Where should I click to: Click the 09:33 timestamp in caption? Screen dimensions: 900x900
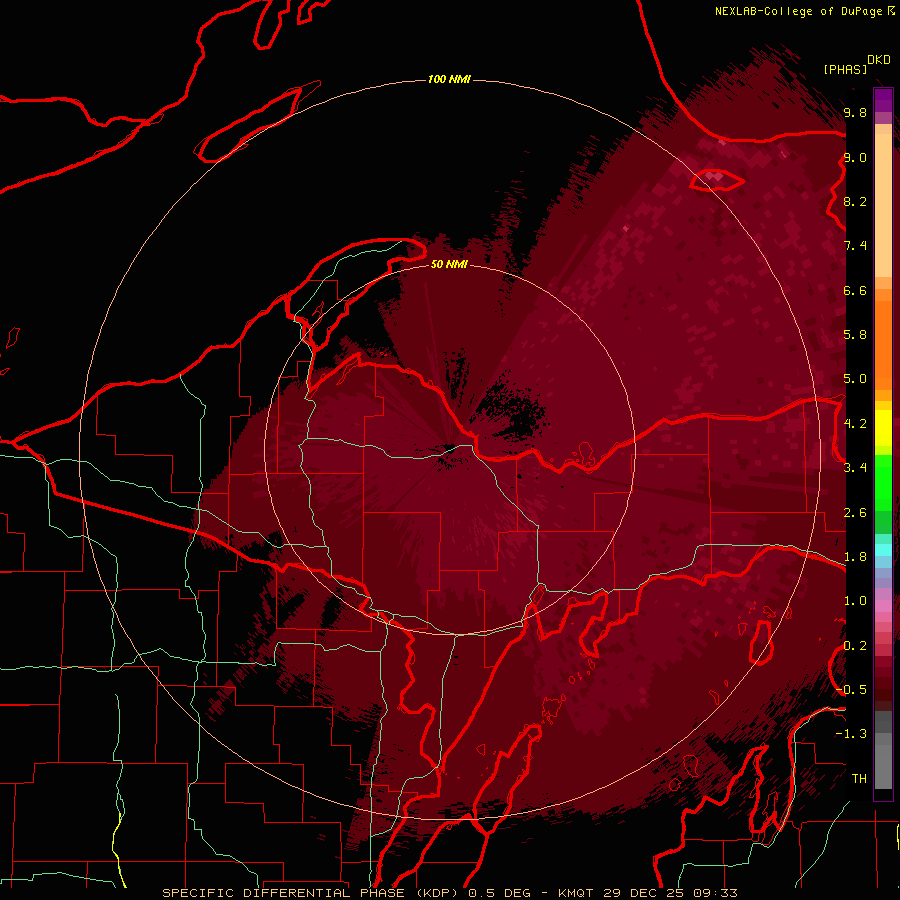715,893
